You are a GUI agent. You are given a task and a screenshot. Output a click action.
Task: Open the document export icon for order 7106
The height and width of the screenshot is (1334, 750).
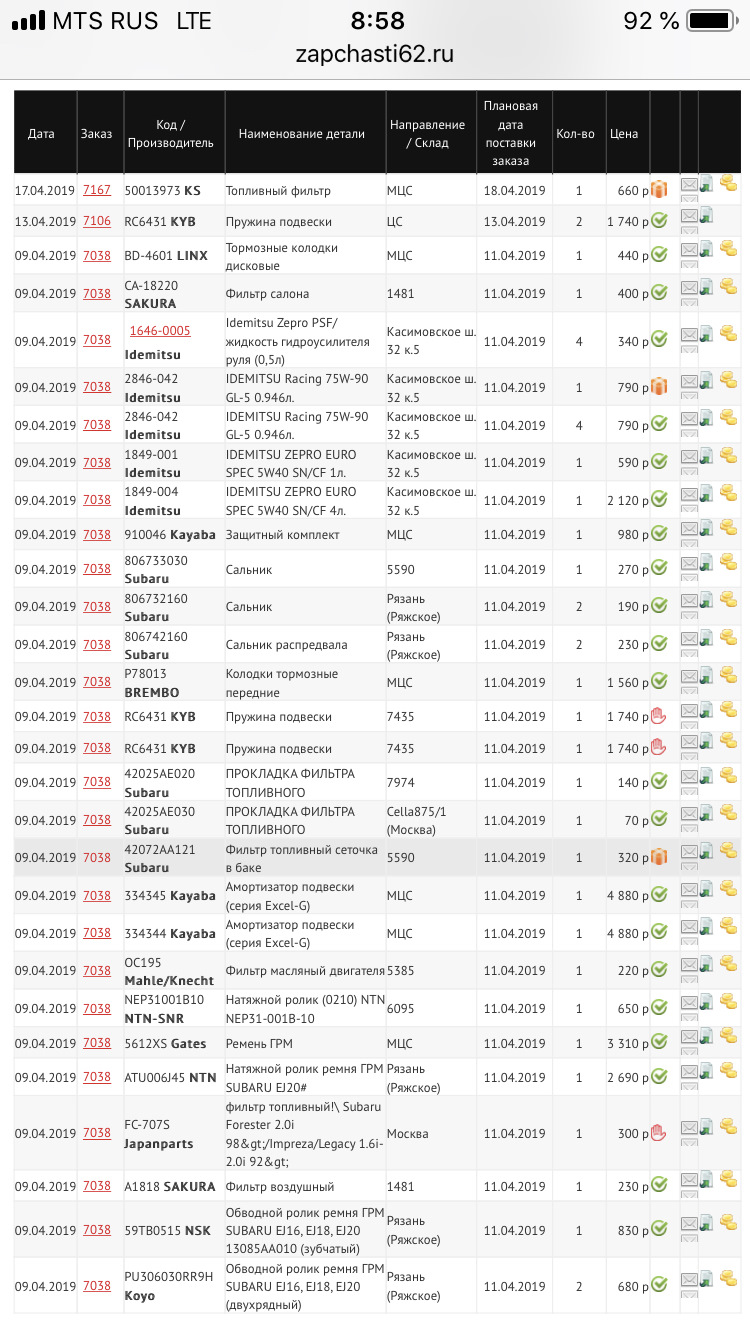(706, 214)
